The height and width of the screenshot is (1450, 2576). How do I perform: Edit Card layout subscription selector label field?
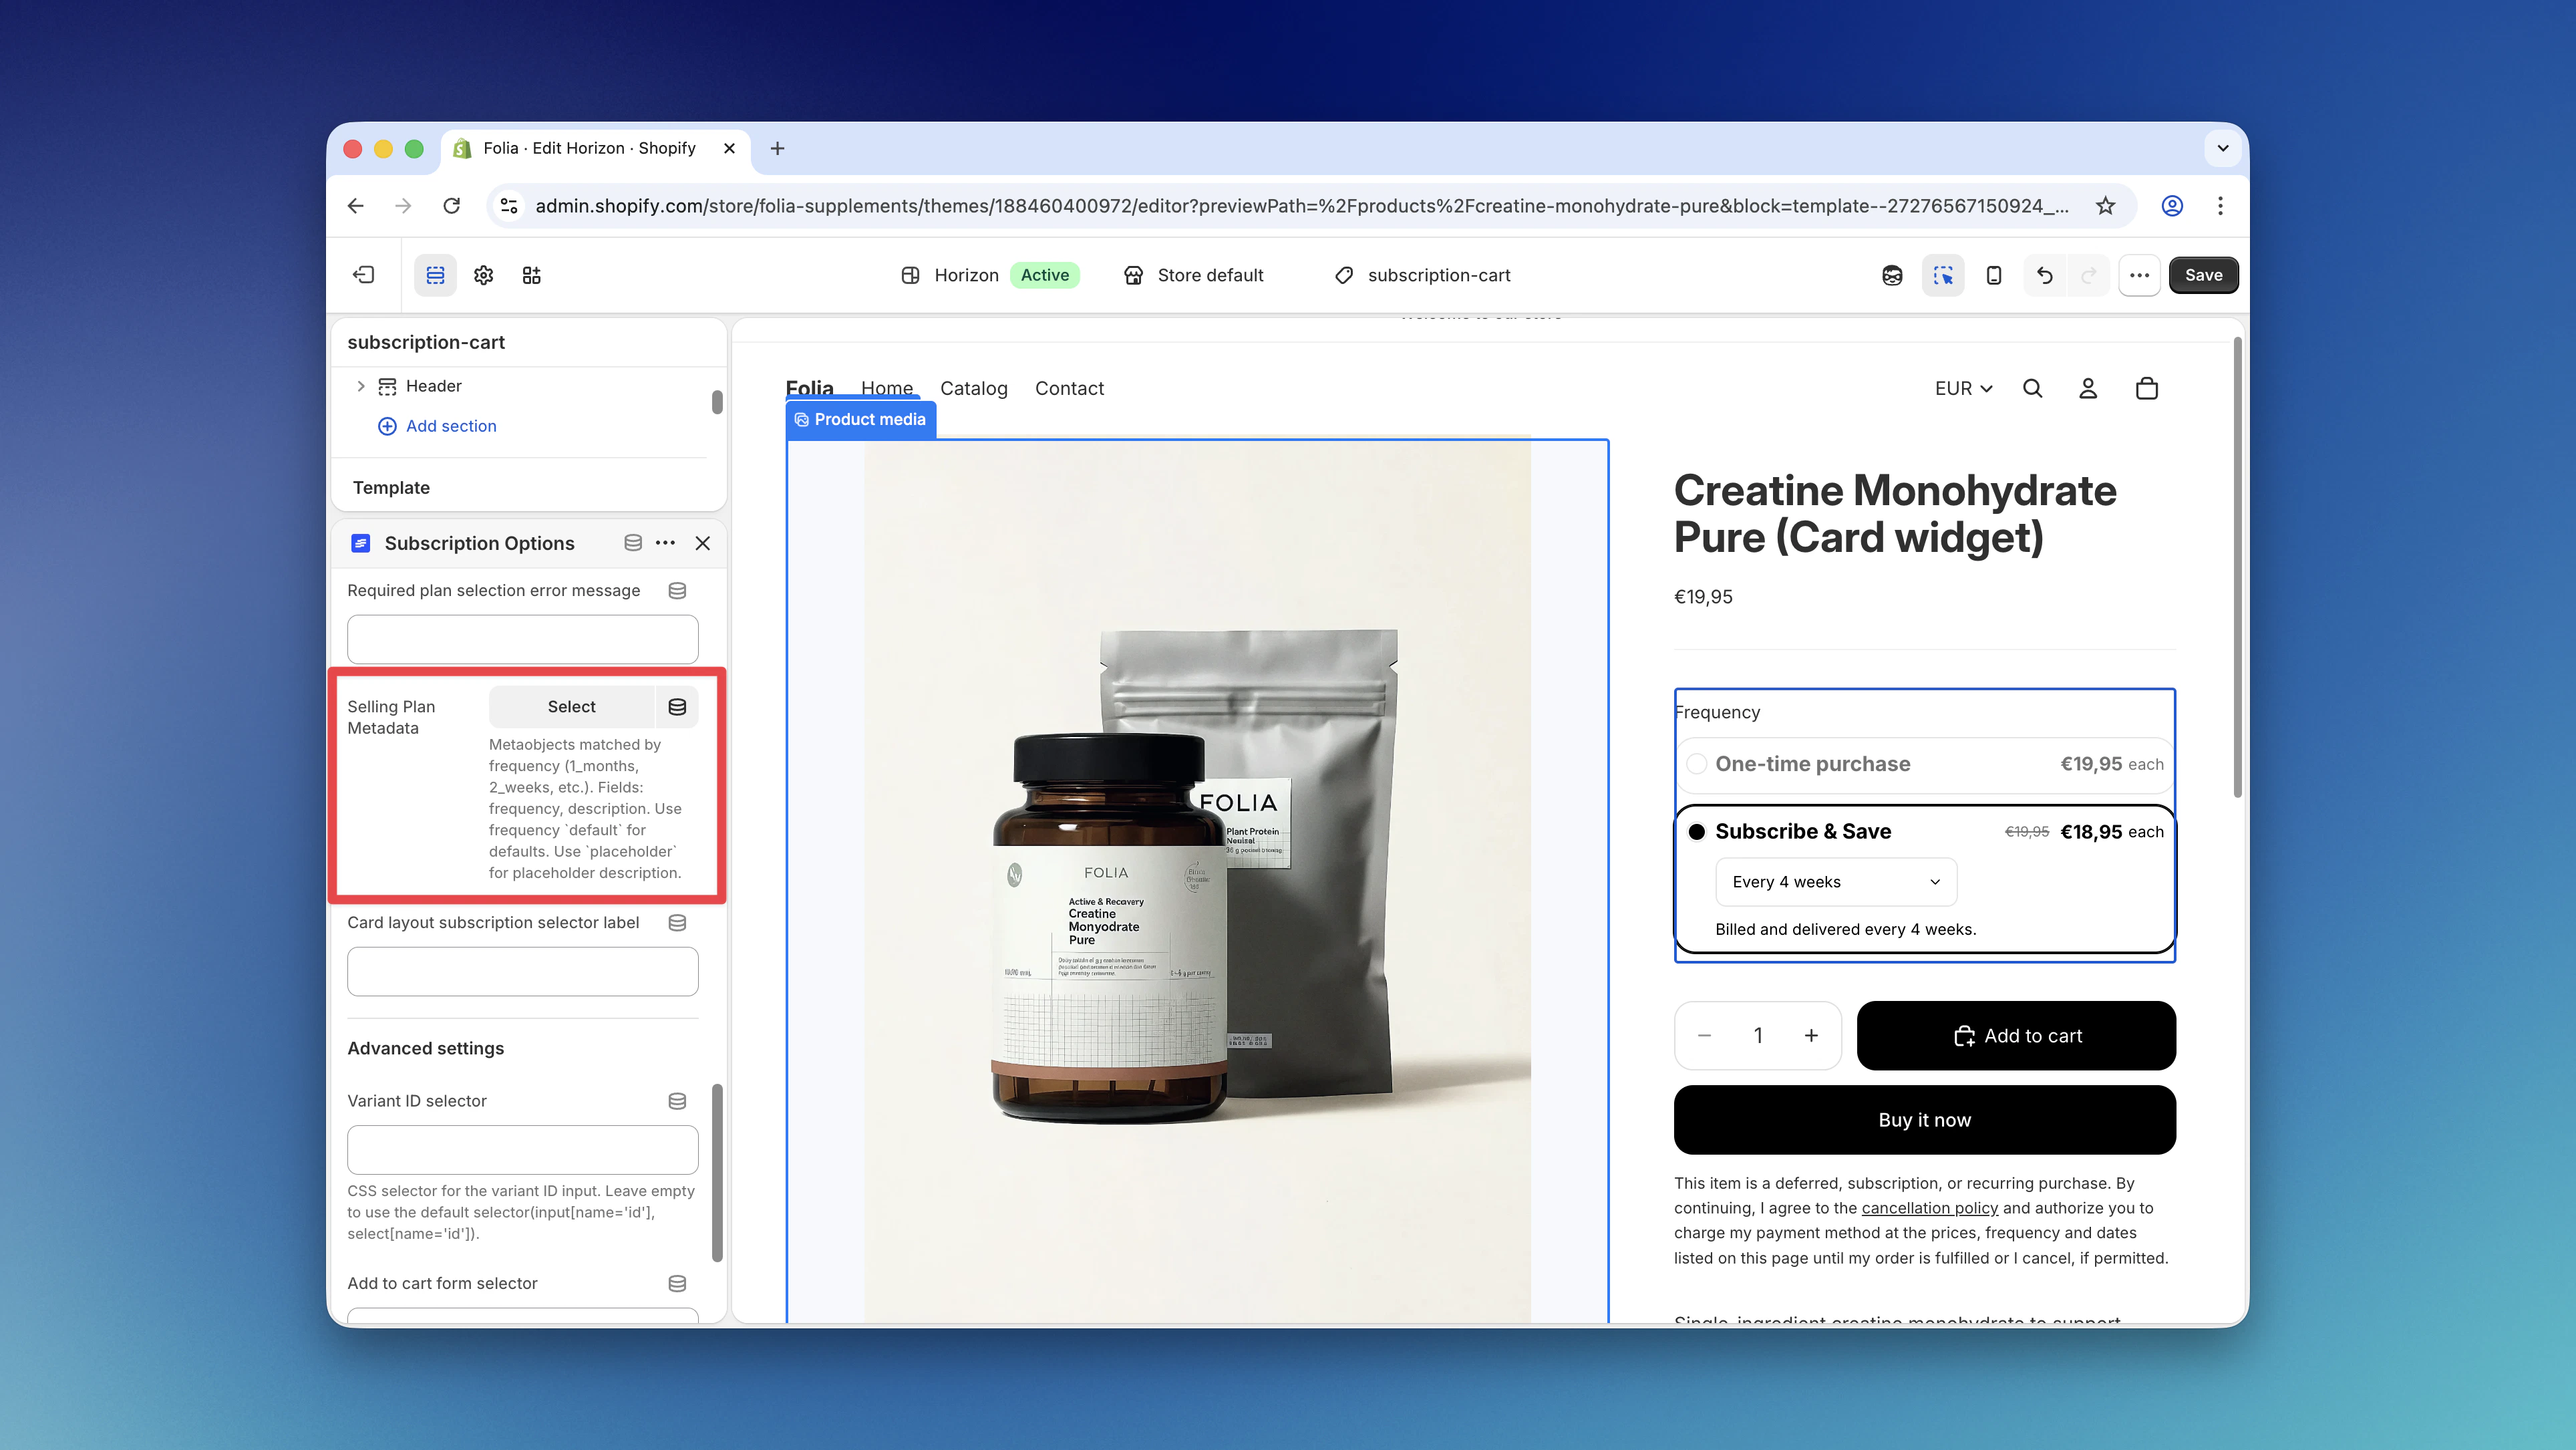coord(523,971)
